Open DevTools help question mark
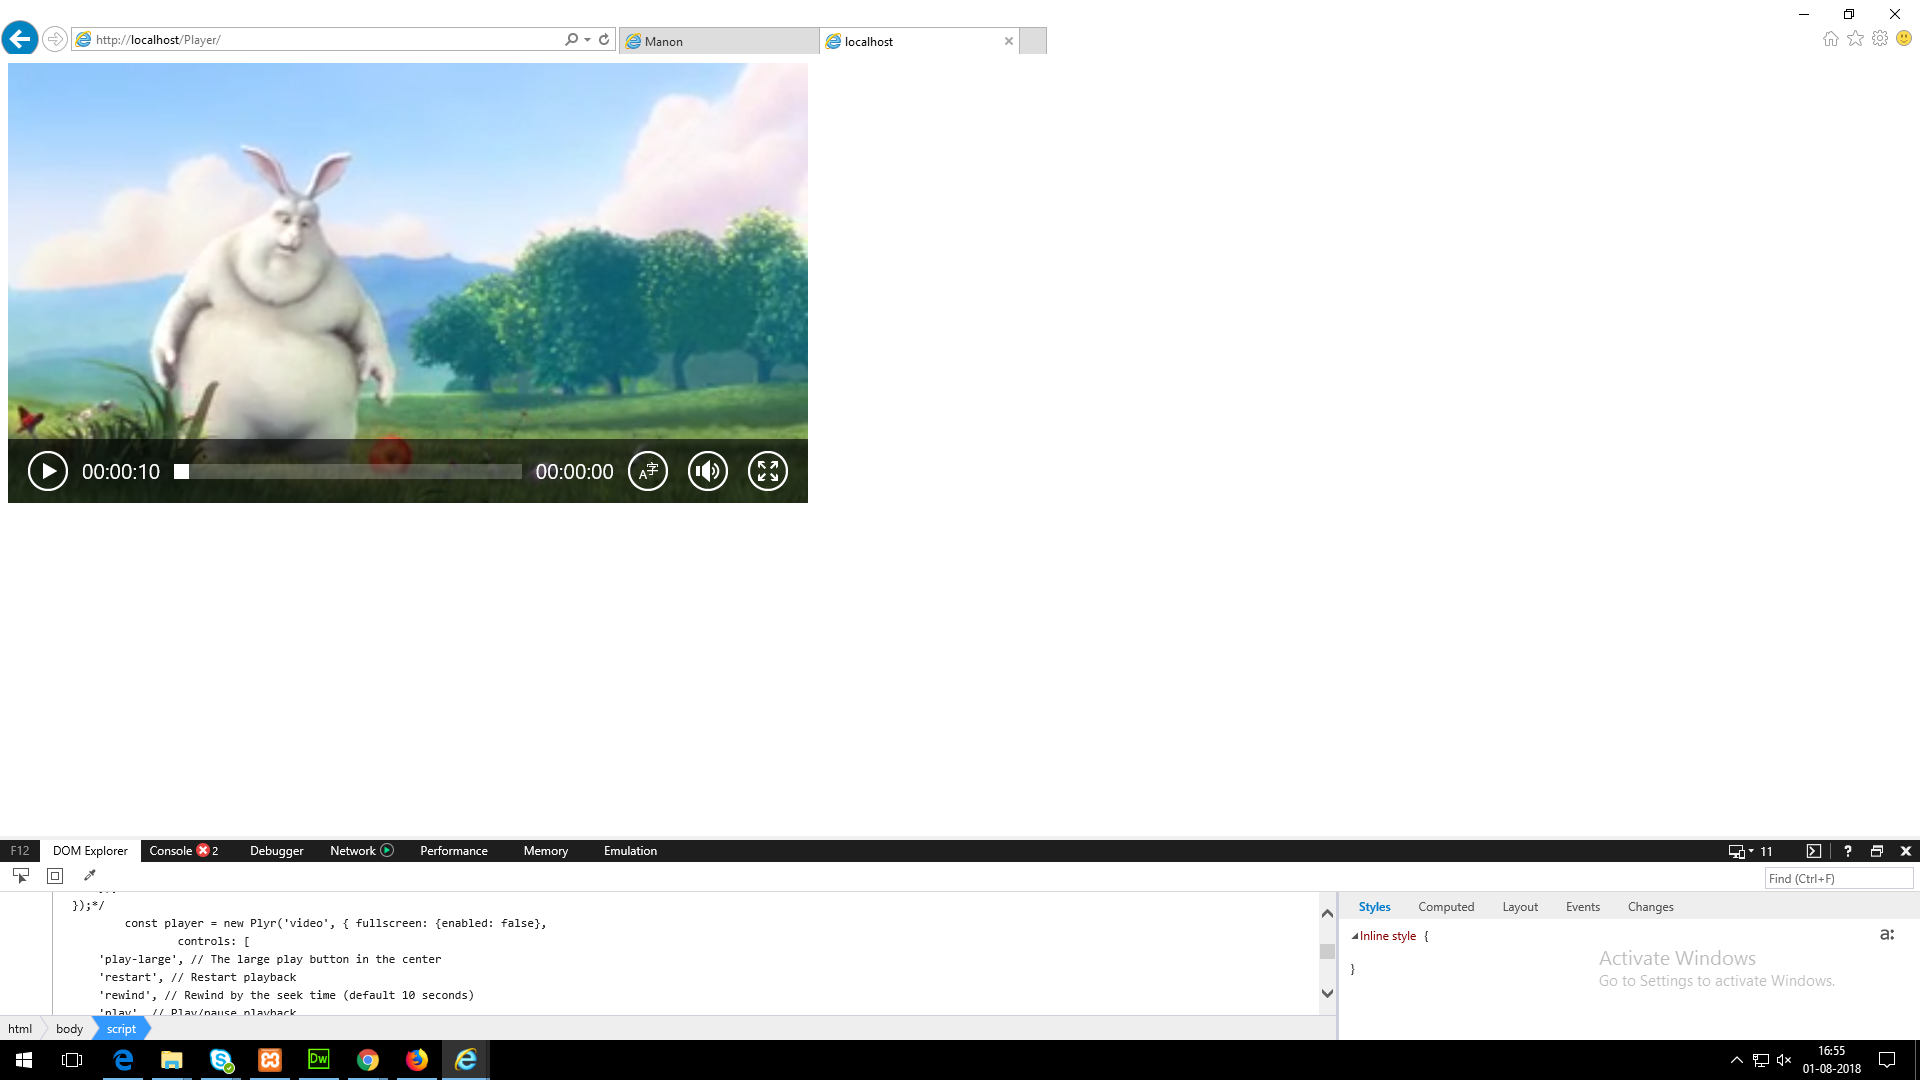 point(1848,851)
